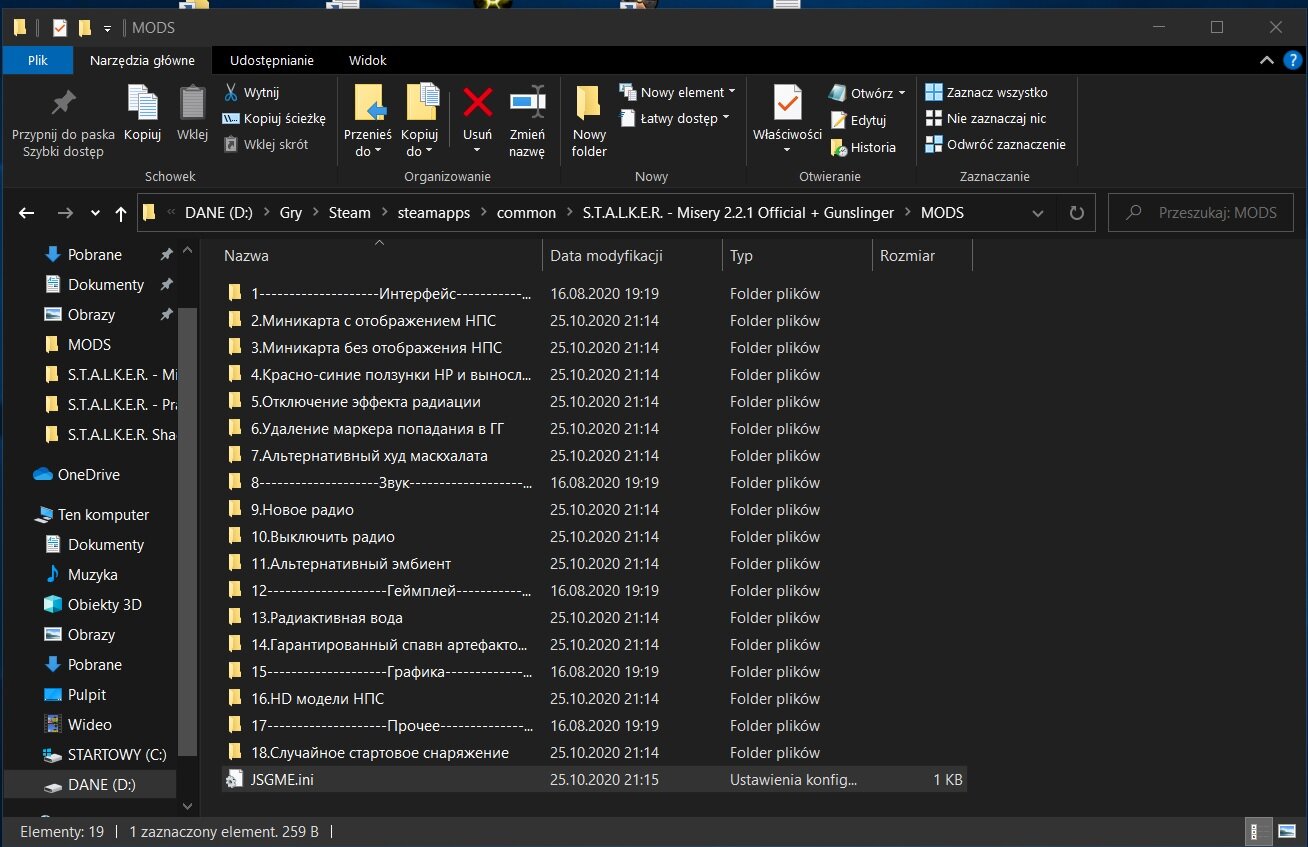Click the red Usuń delete icon
Screen dimensions: 1308x847
pyautogui.click(x=477, y=102)
